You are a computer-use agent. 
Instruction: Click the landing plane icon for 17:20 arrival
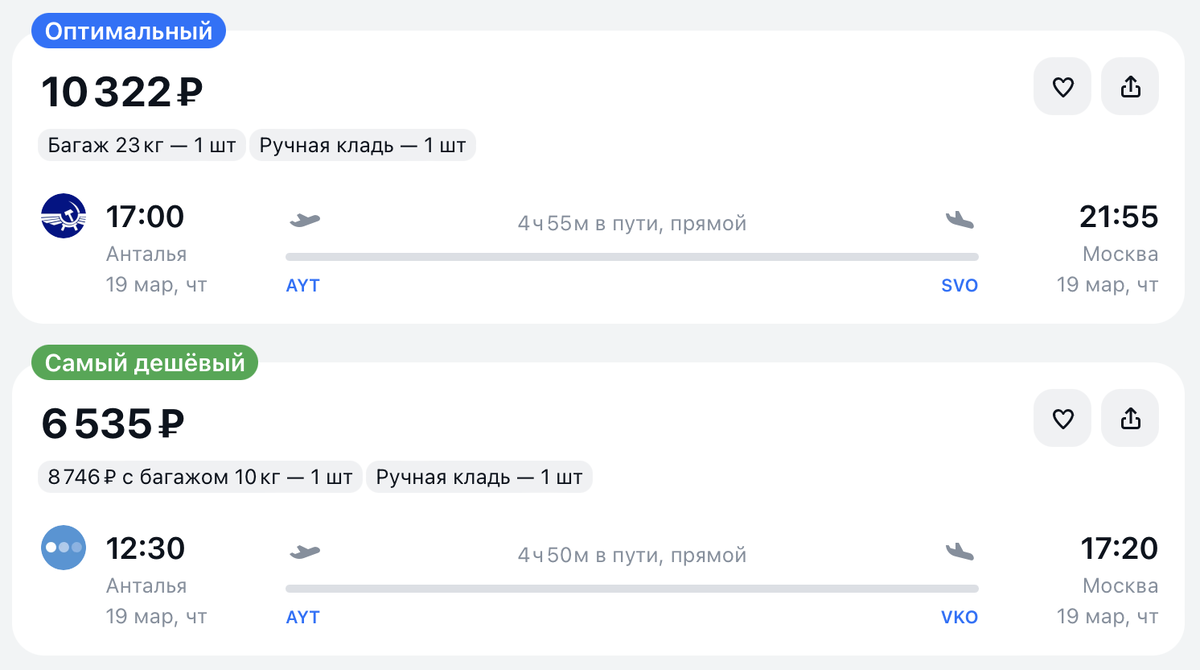point(959,551)
